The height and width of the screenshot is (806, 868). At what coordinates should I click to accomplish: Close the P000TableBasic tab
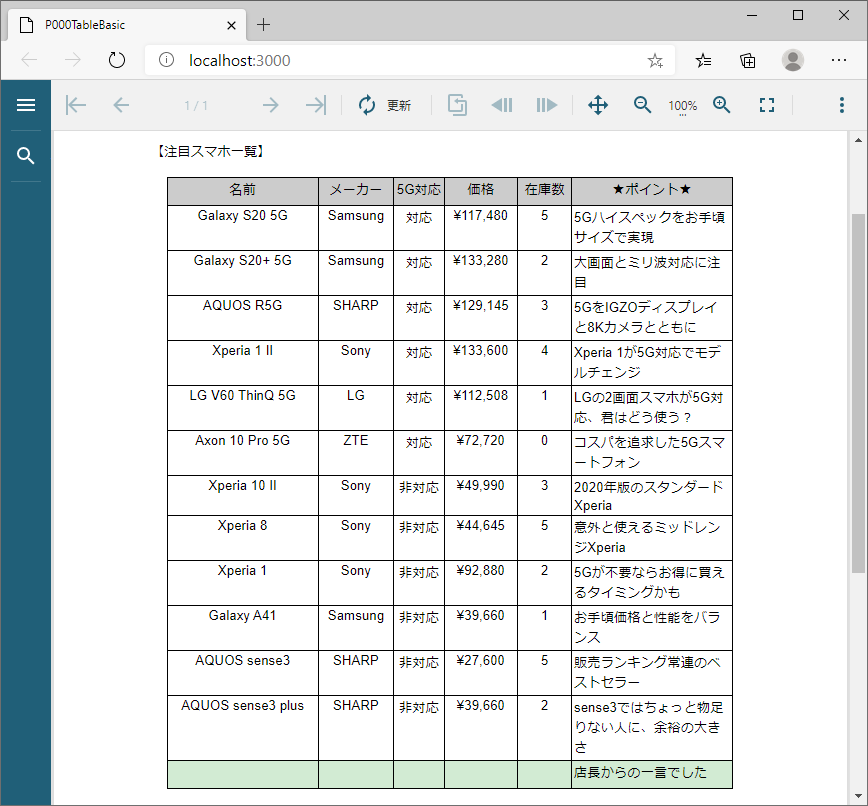pyautogui.click(x=231, y=25)
